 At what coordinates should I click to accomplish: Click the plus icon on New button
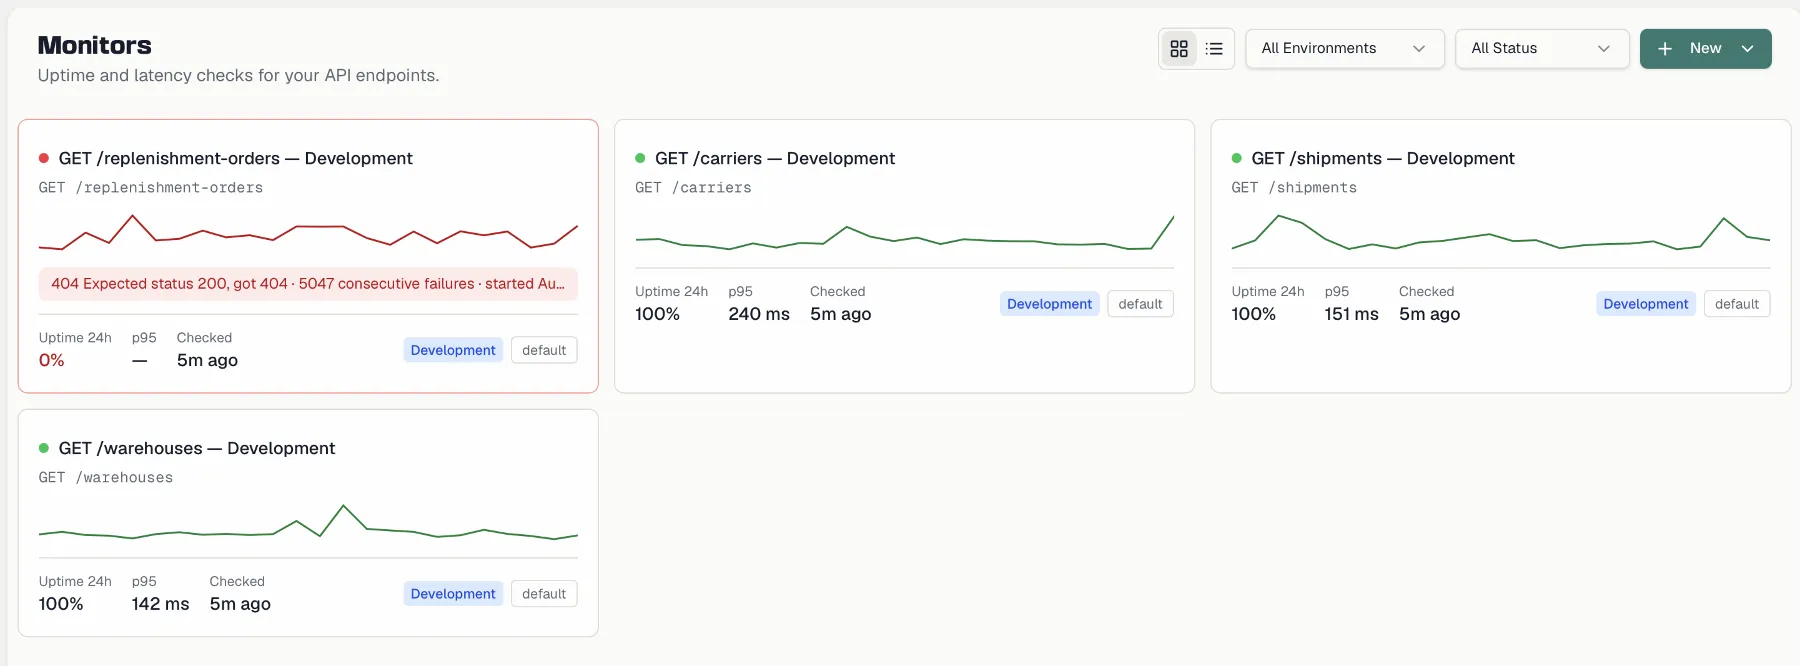pos(1665,48)
